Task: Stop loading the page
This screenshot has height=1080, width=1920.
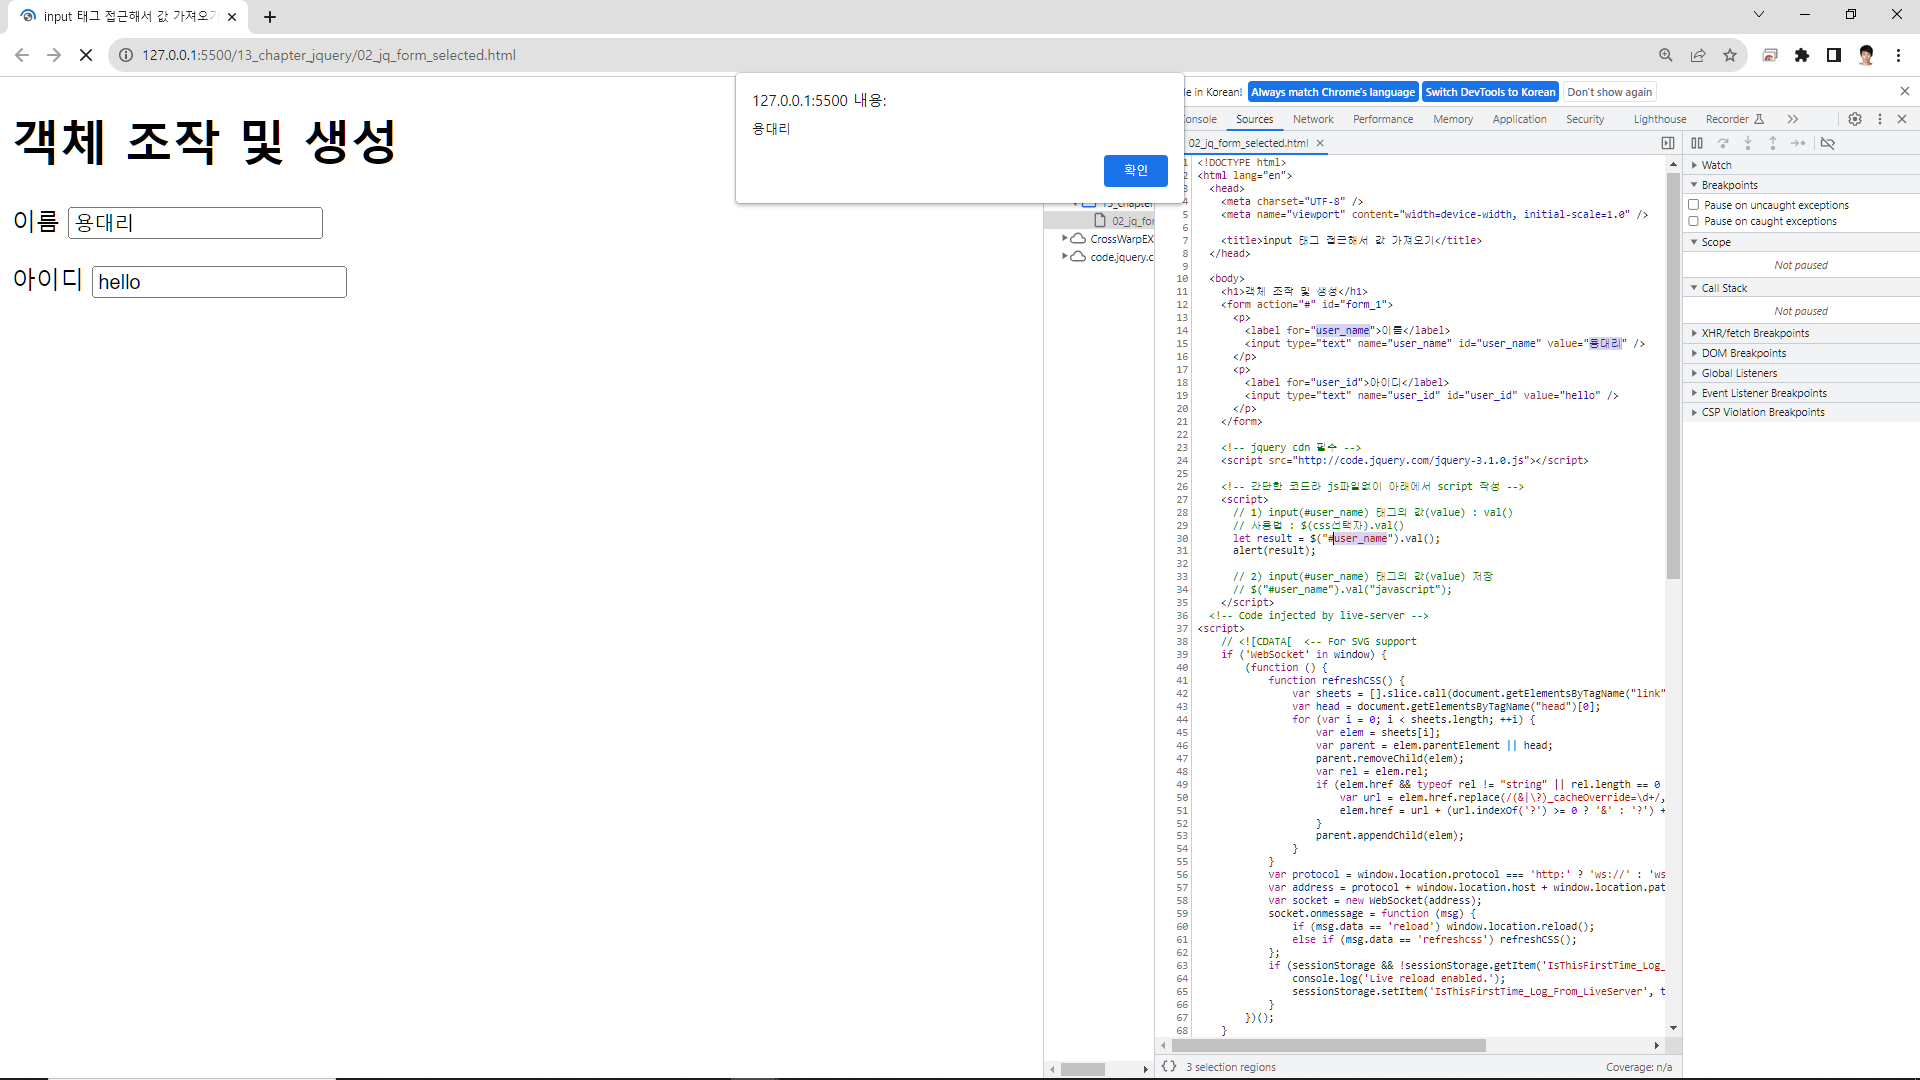Action: click(86, 55)
